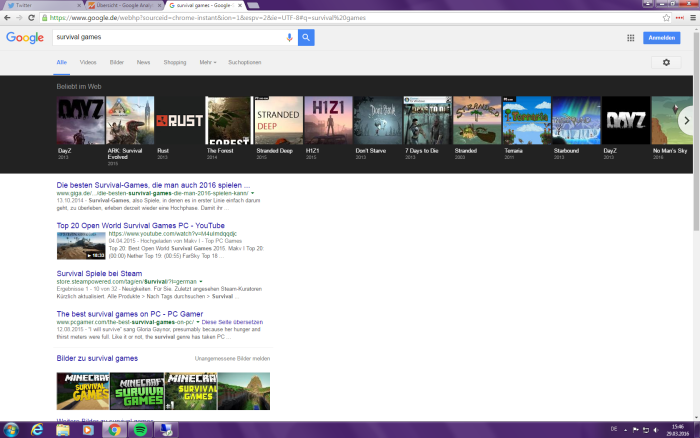Open The best survival games on PC link
This screenshot has height=438, width=700.
click(129, 314)
